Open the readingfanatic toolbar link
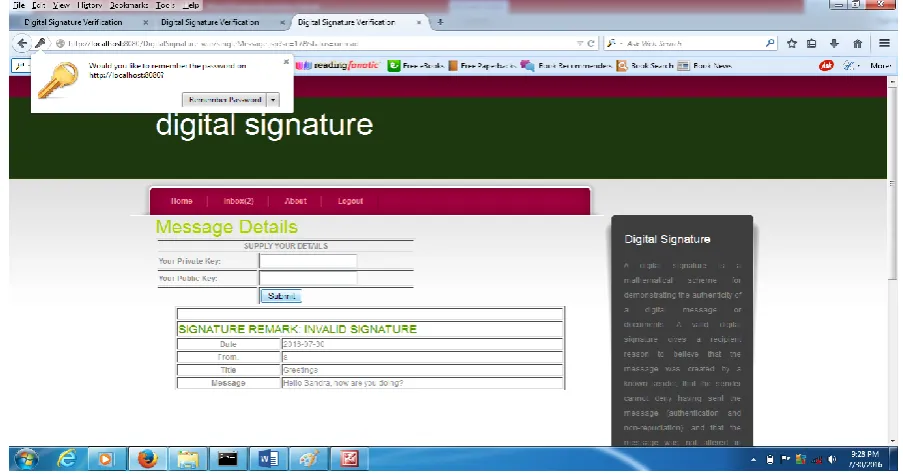The width and height of the screenshot is (903, 474). point(337,66)
